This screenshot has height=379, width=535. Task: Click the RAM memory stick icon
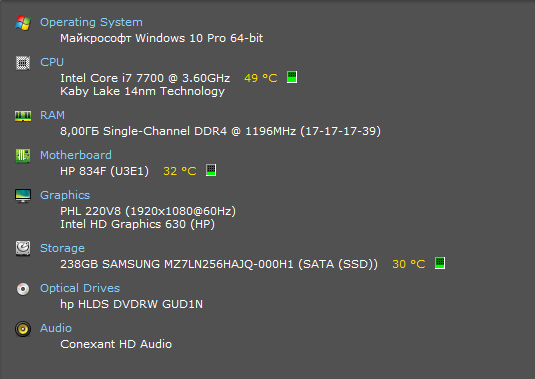(x=23, y=116)
